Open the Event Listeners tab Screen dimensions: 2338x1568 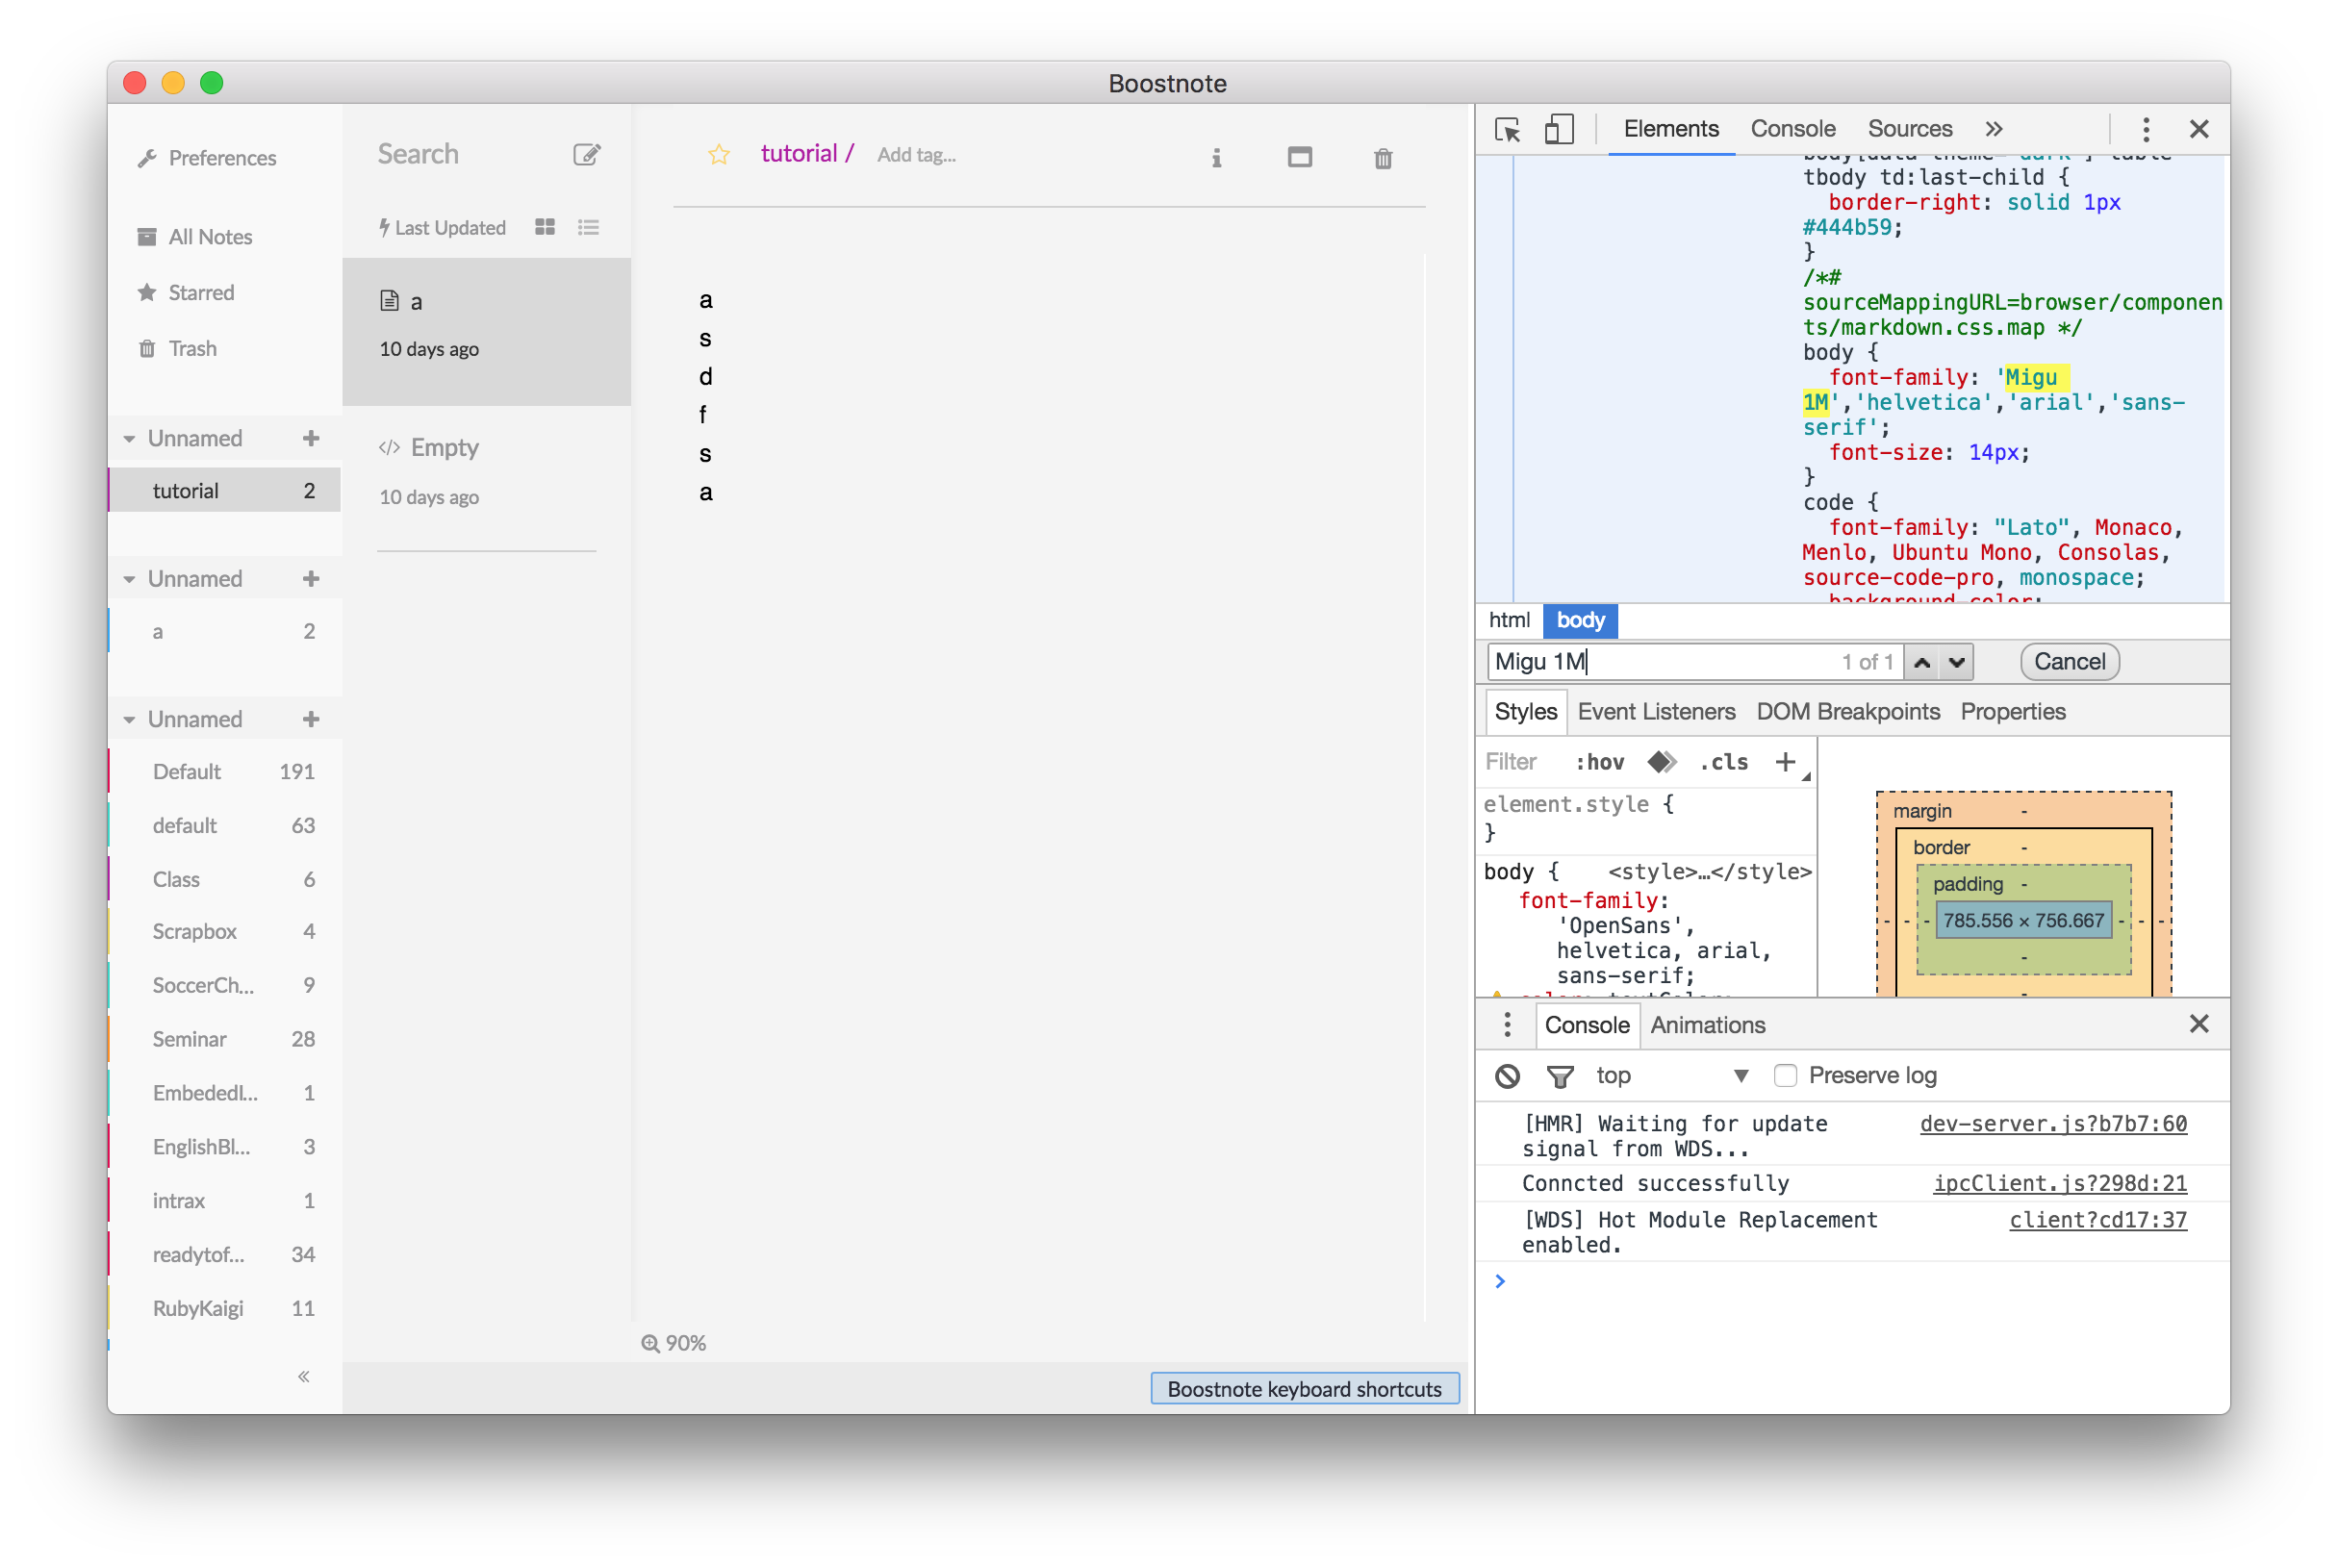pyautogui.click(x=1655, y=711)
